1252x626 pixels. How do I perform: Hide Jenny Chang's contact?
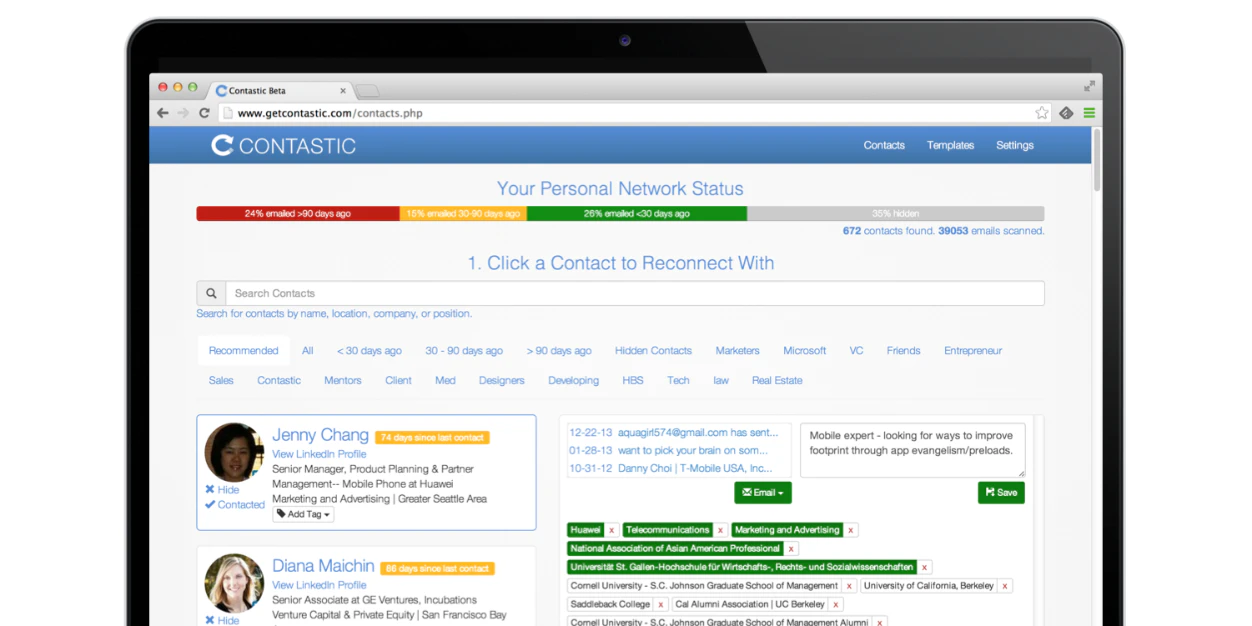click(222, 490)
